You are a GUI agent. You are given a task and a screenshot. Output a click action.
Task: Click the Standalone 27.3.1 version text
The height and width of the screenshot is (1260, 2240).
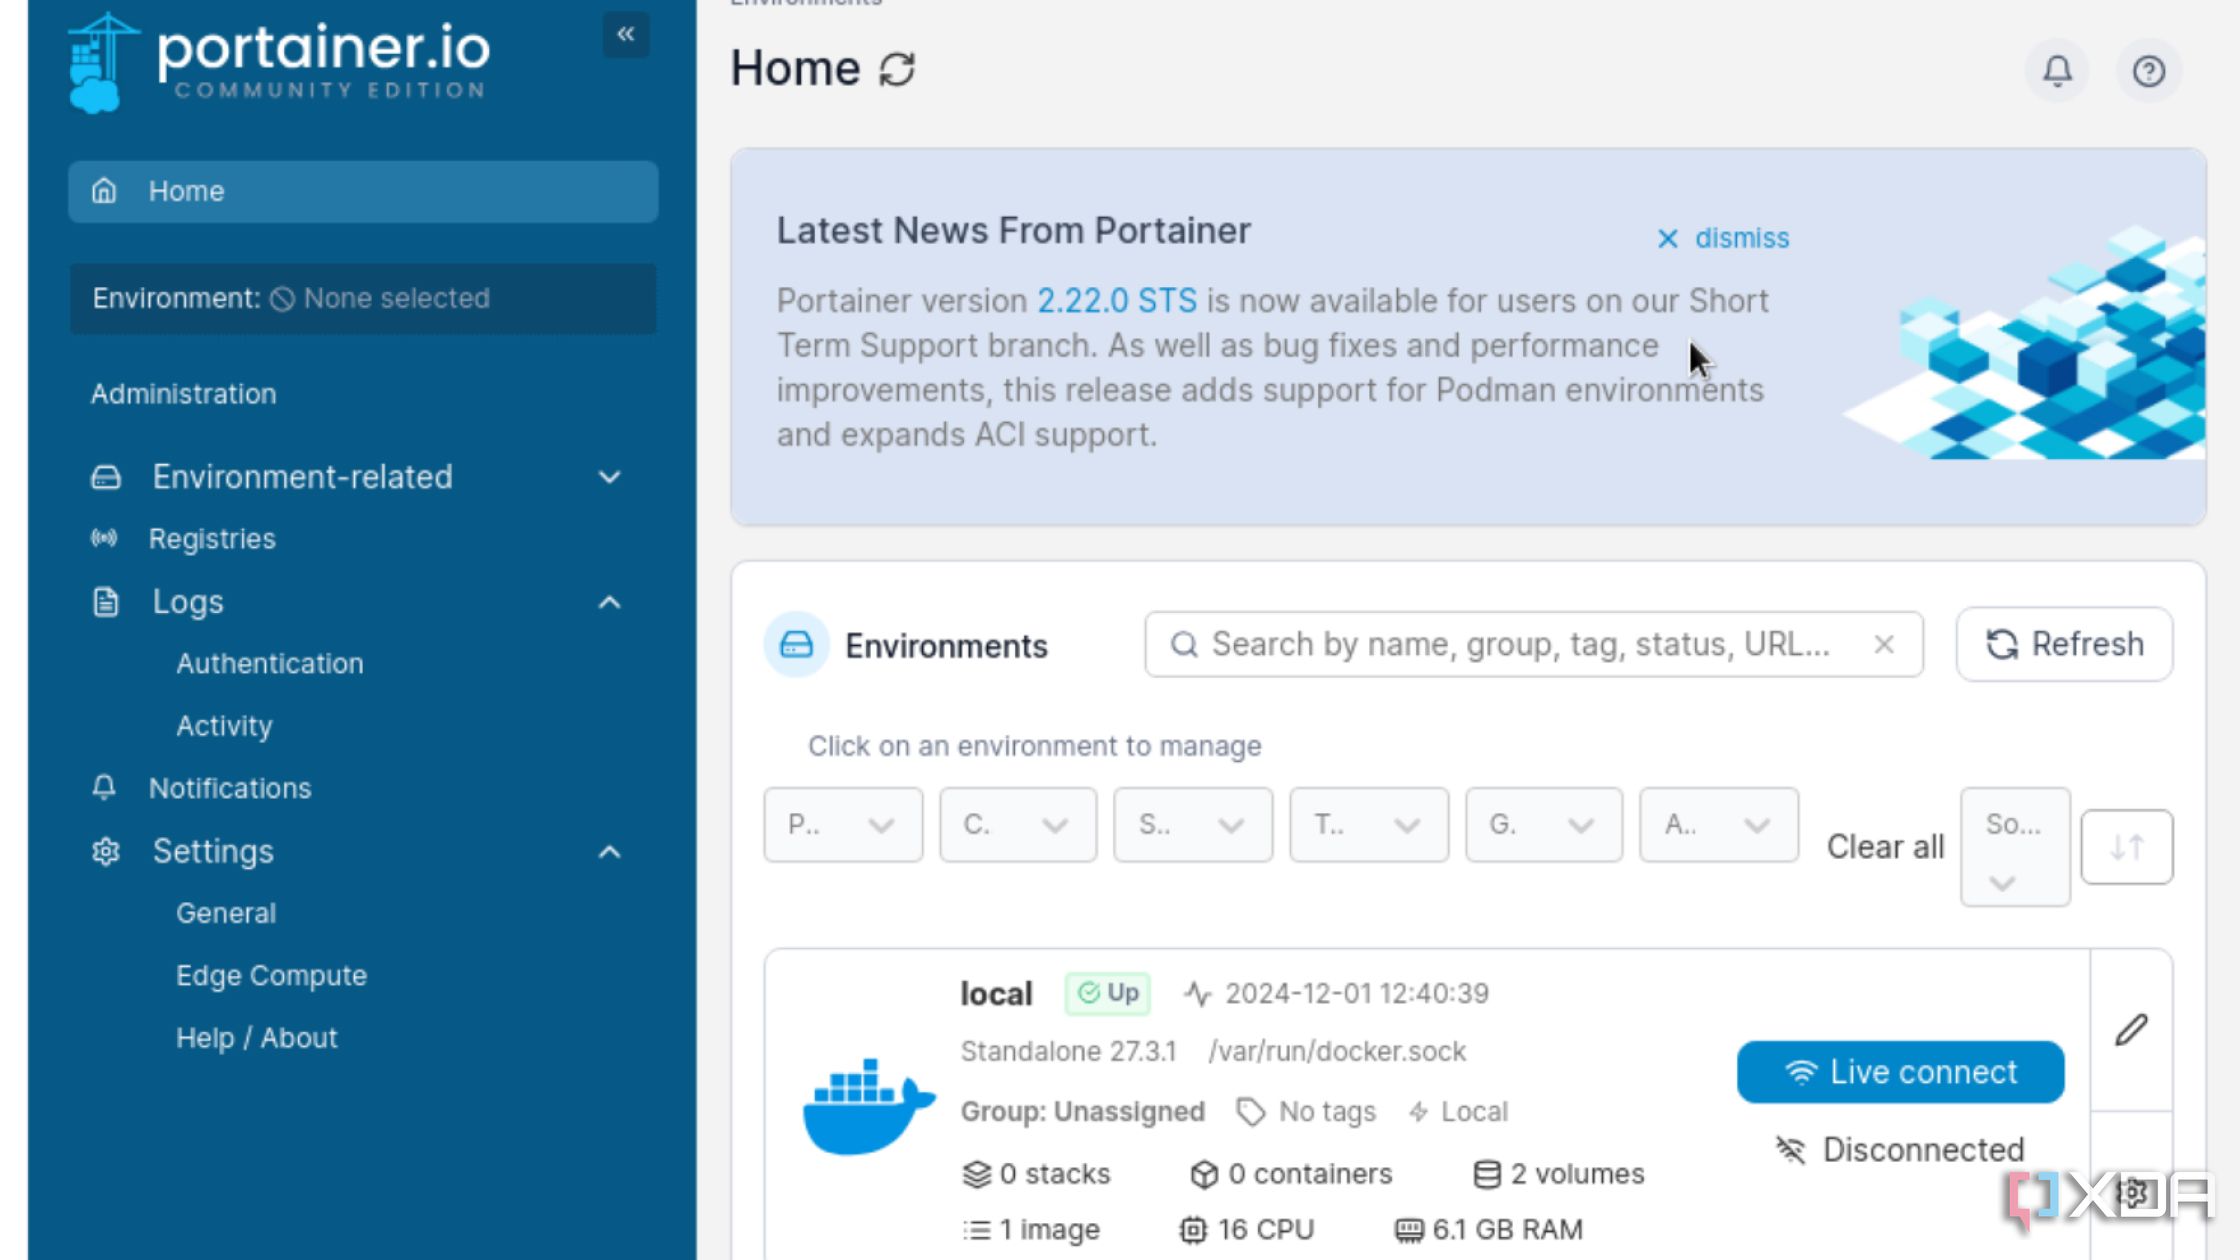1068,1052
